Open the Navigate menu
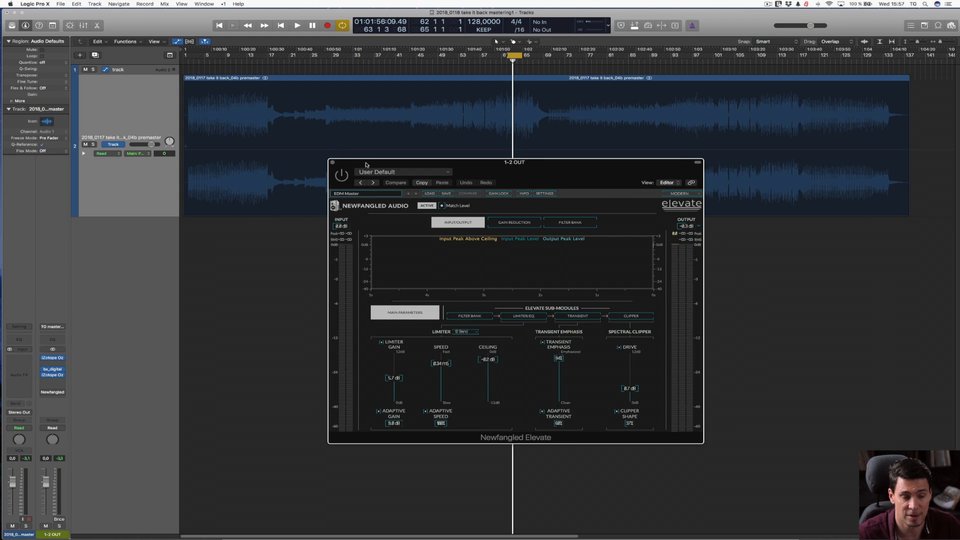The image size is (960, 540). (x=119, y=4)
